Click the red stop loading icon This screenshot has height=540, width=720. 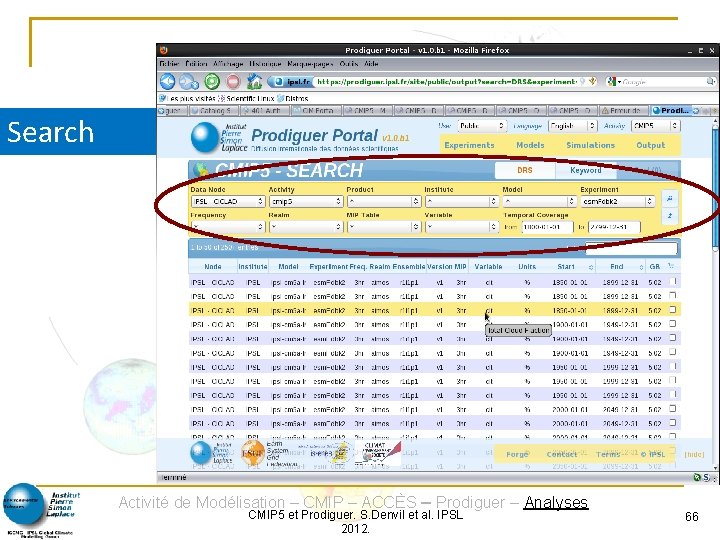pos(233,82)
